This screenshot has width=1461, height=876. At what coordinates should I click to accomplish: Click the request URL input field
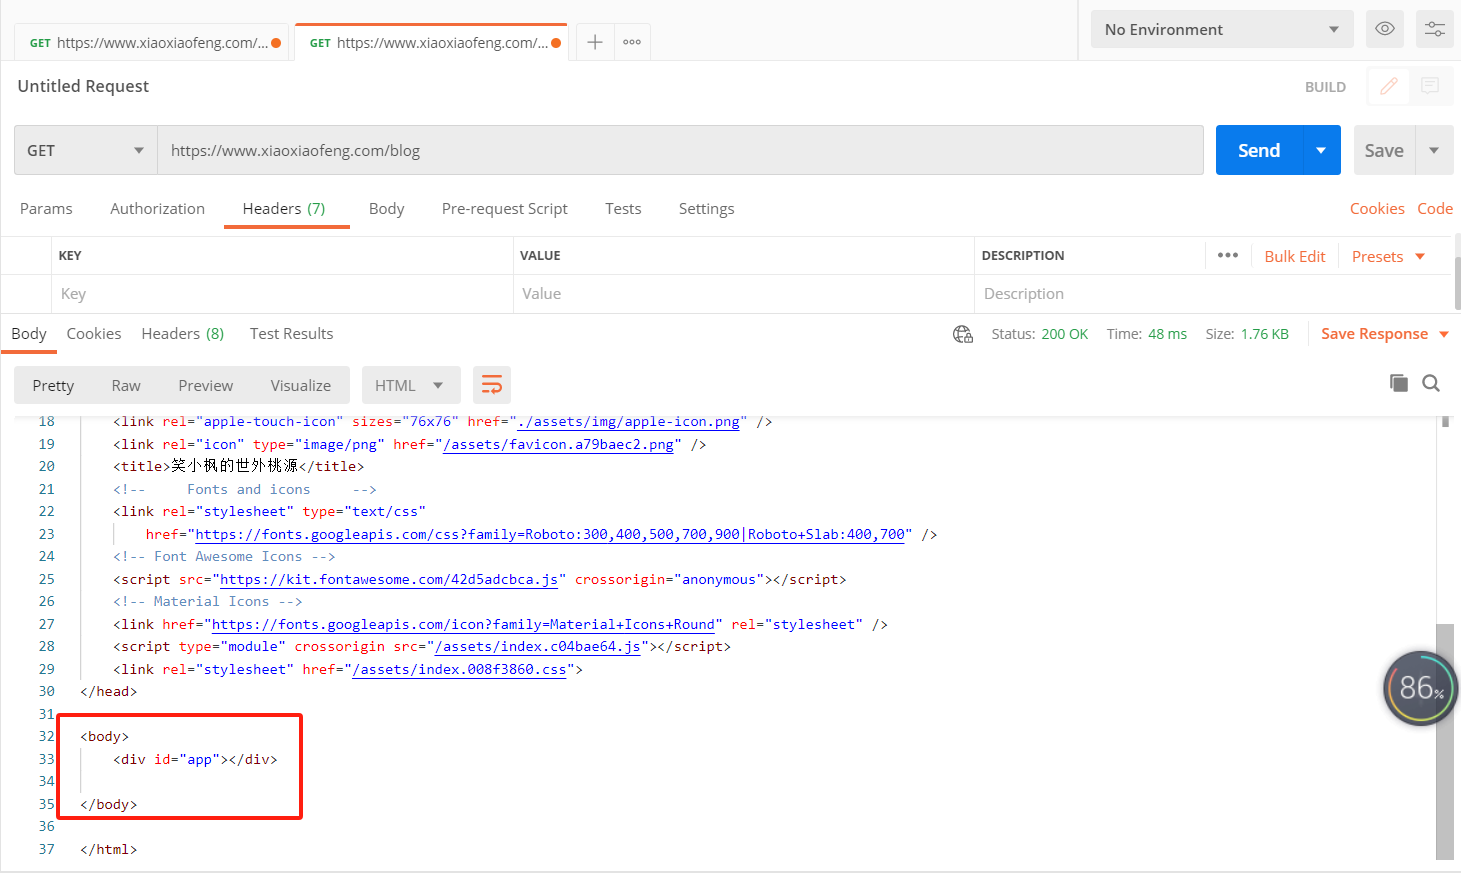click(x=680, y=150)
